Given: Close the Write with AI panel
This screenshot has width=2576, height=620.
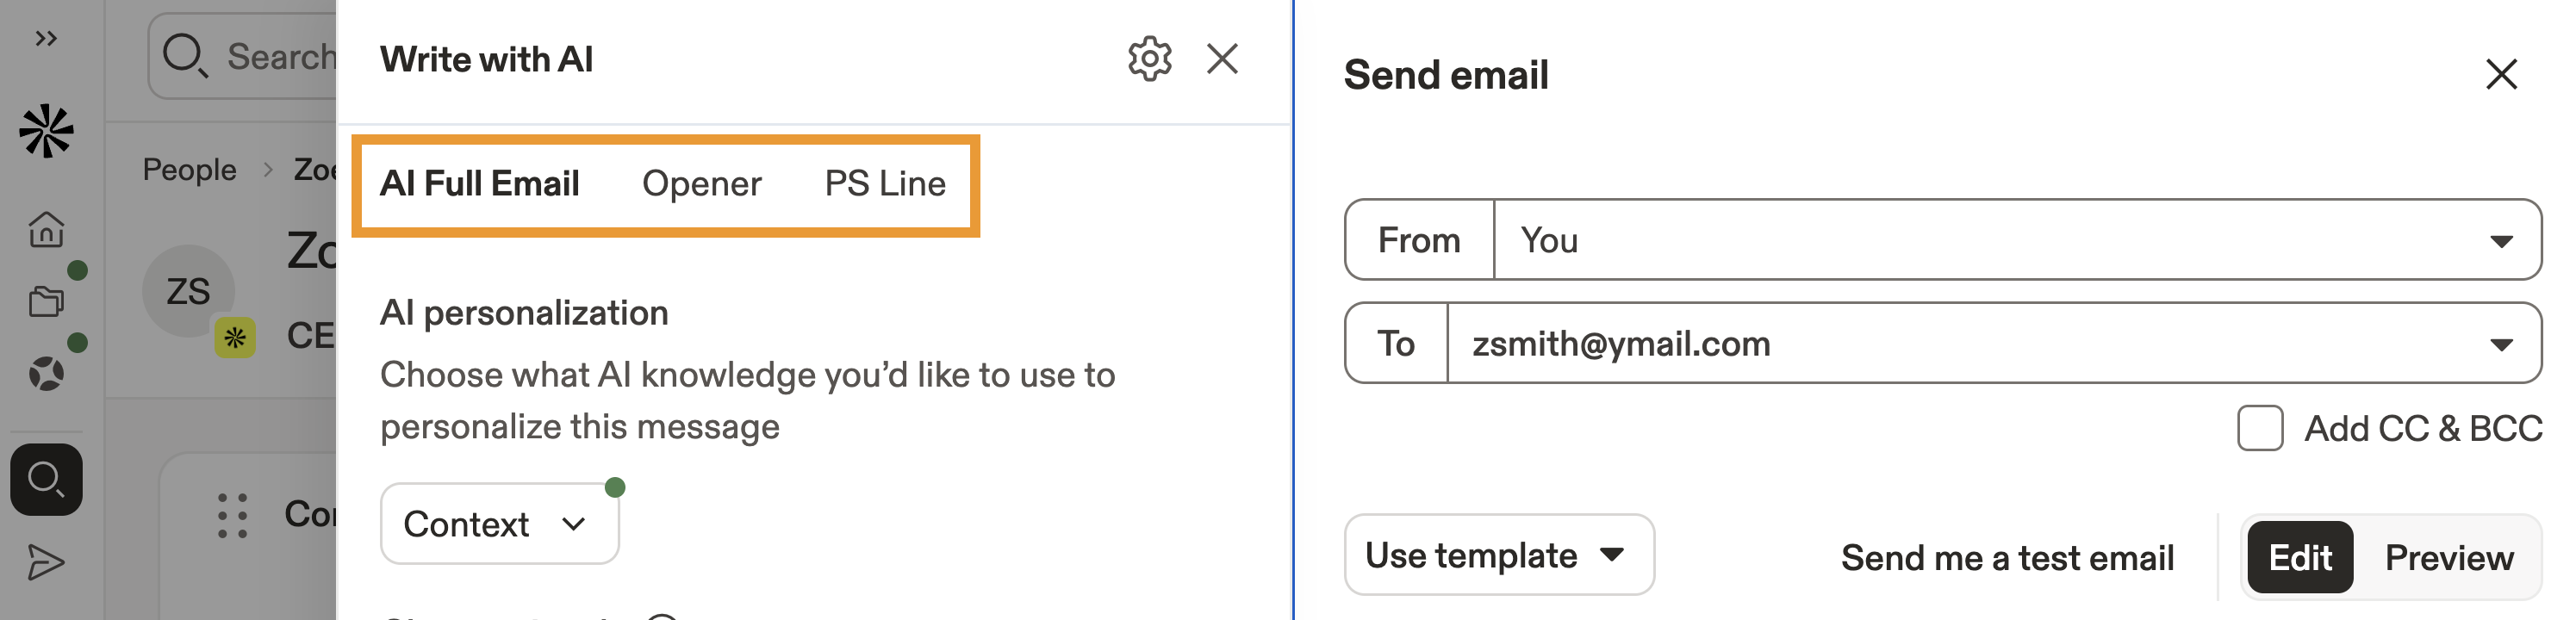Looking at the screenshot, I should click(1222, 59).
